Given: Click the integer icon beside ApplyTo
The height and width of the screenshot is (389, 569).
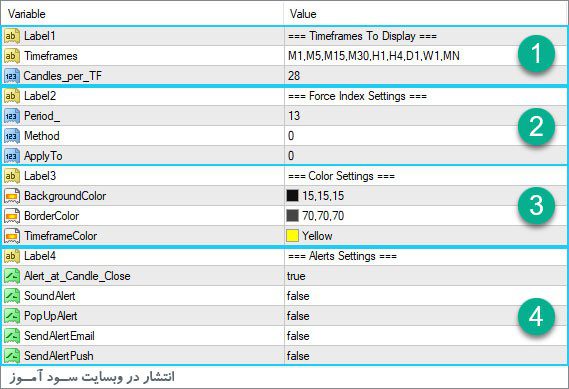Looking at the screenshot, I should (12, 156).
